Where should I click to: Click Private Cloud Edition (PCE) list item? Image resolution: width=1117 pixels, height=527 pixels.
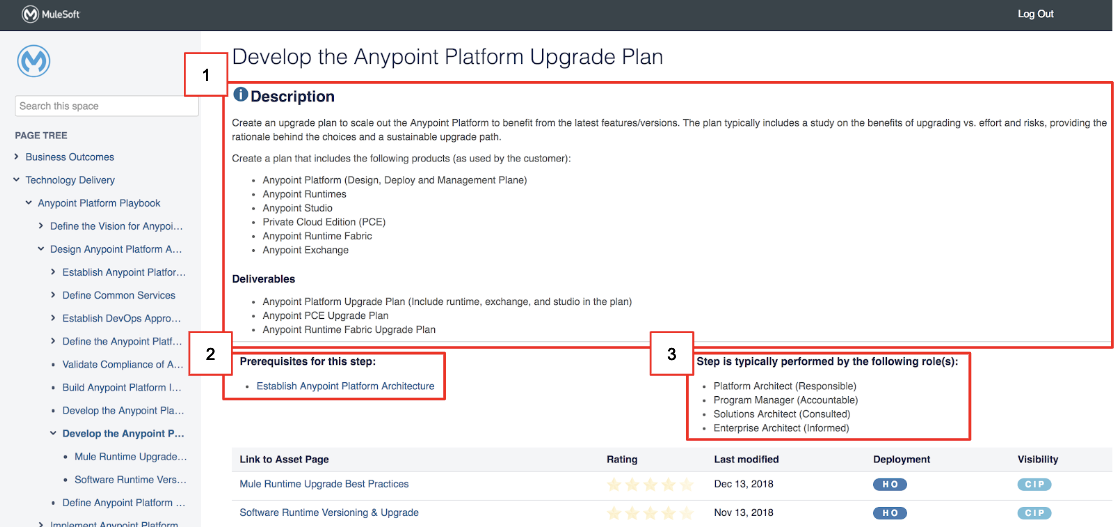(x=324, y=221)
